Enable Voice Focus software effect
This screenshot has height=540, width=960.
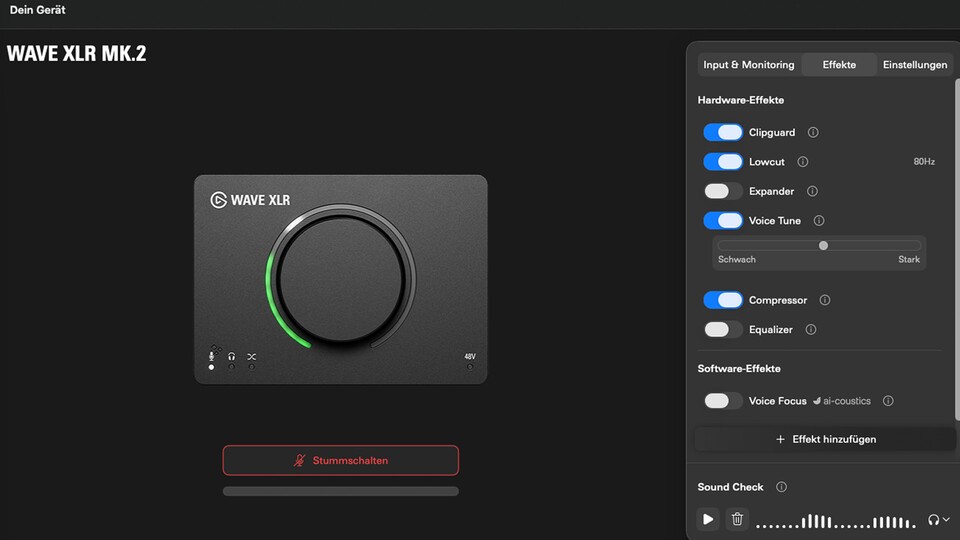[x=723, y=401]
